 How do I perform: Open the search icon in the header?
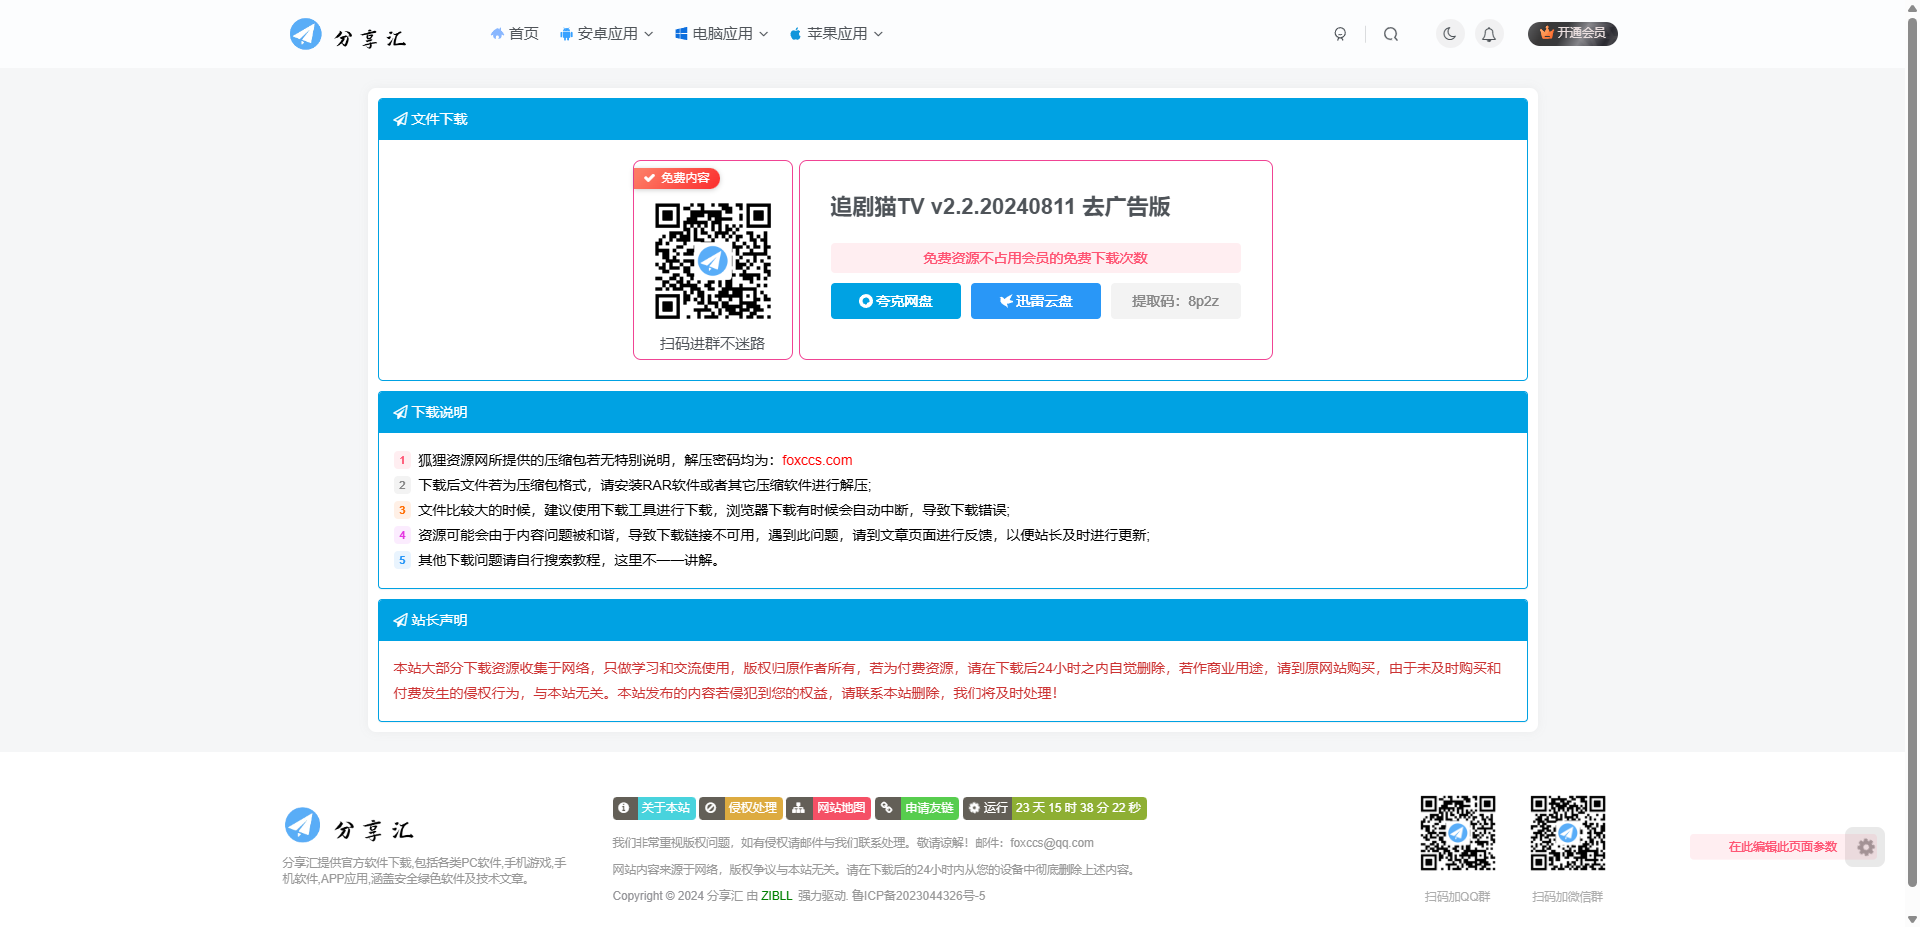(x=1391, y=33)
